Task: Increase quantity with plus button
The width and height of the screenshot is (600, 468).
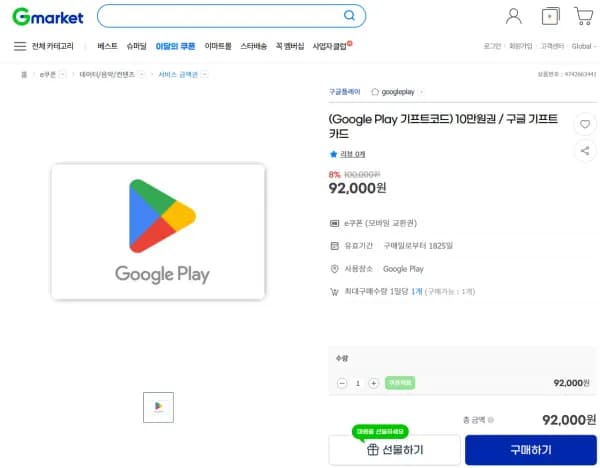Action: tap(373, 383)
